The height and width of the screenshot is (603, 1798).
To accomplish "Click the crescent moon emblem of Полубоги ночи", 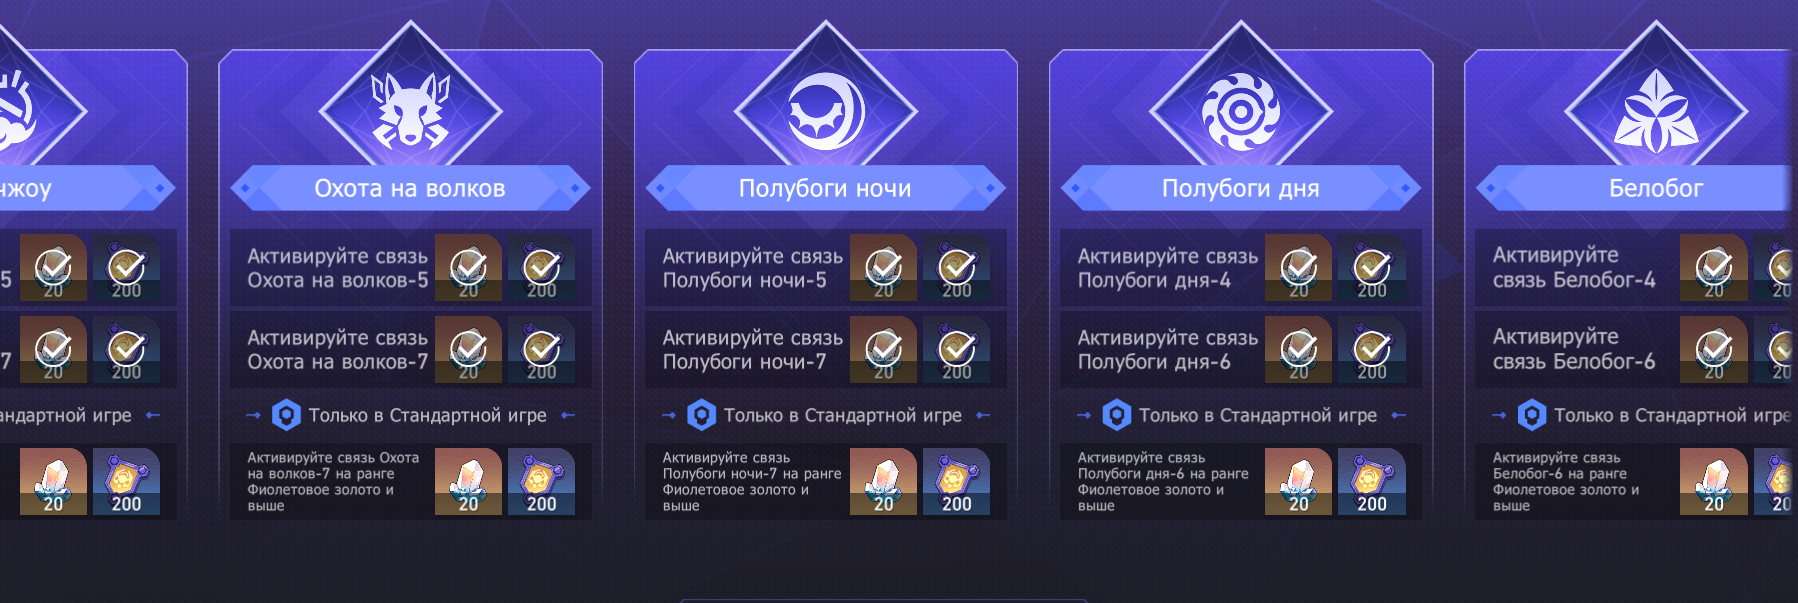I will coord(826,112).
